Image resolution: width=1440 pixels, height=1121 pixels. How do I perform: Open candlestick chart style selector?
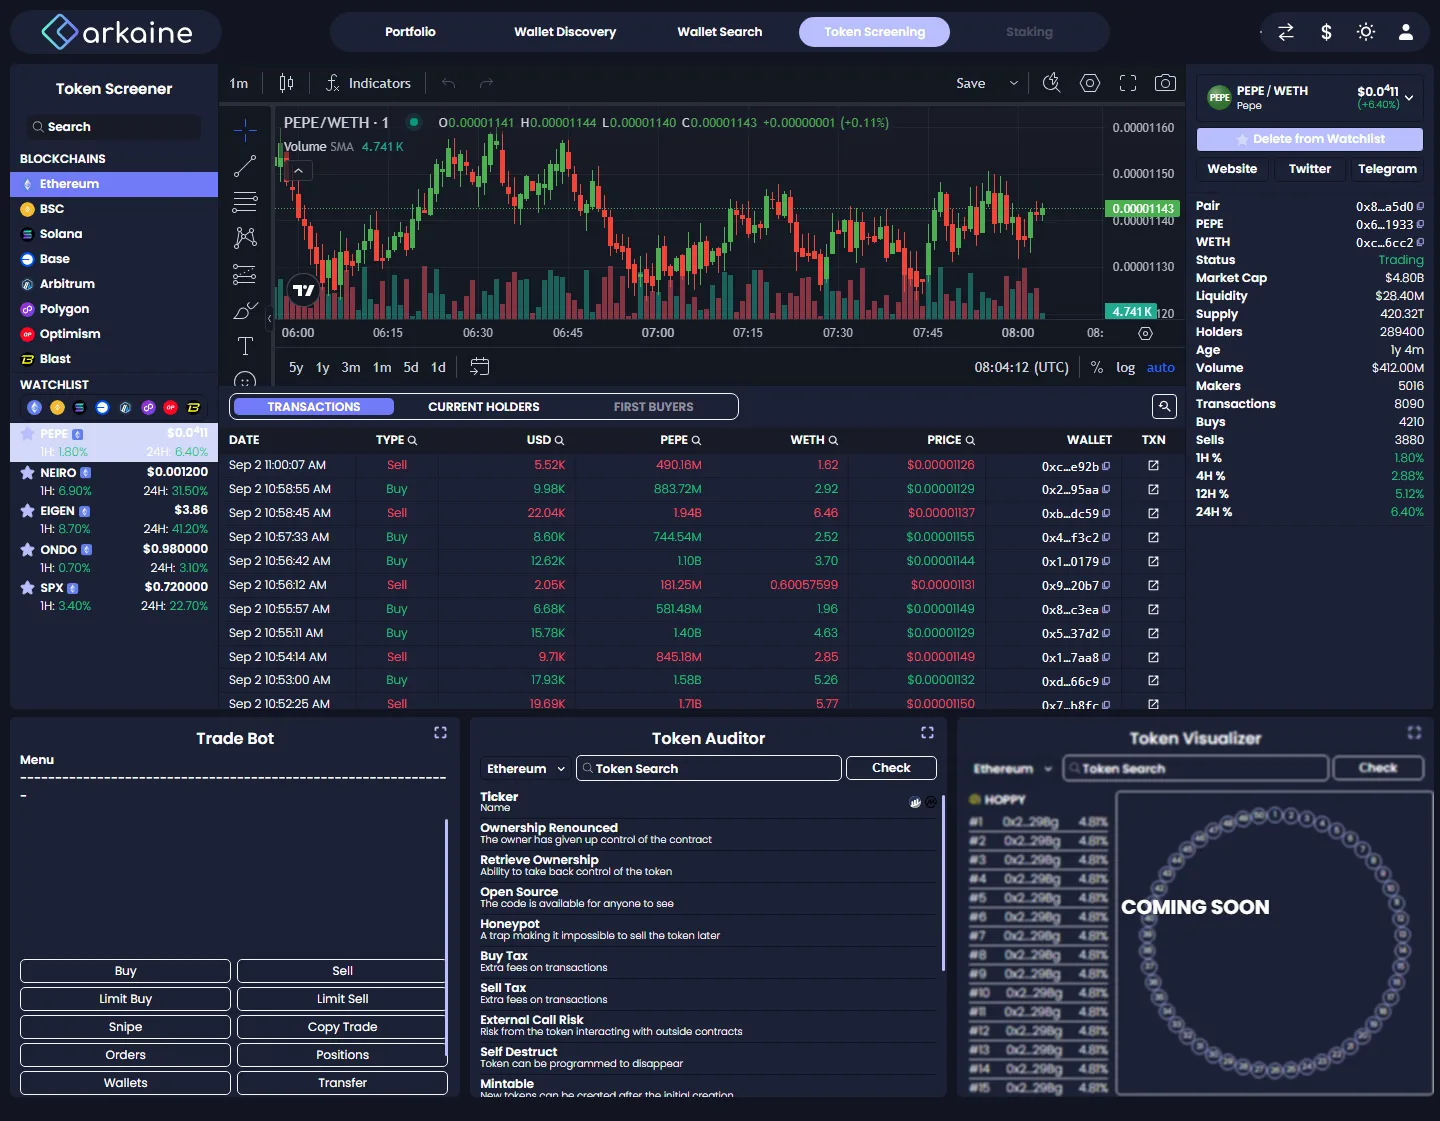click(287, 83)
